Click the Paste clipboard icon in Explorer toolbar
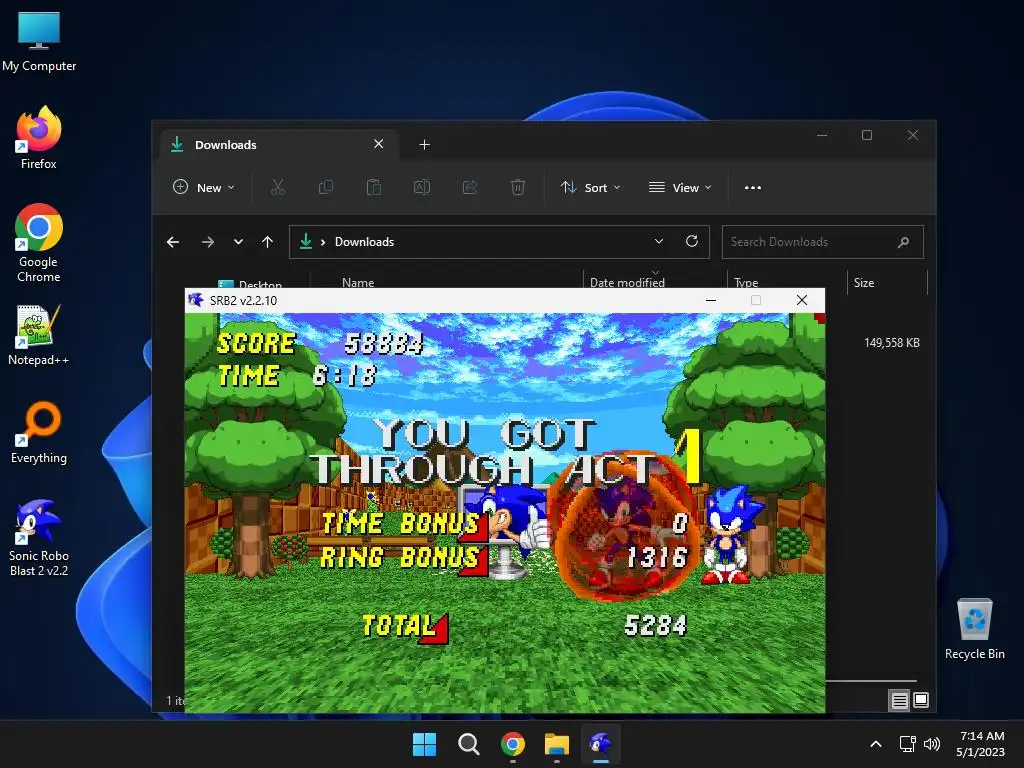The image size is (1024, 768). click(374, 187)
